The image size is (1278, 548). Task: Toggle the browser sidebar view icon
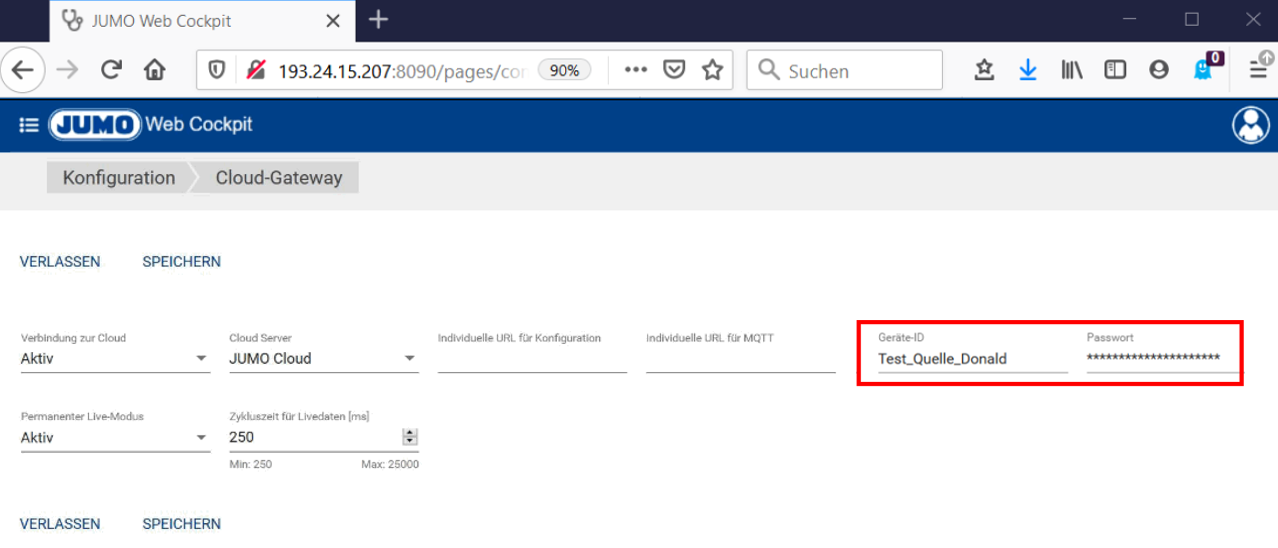[x=1115, y=70]
